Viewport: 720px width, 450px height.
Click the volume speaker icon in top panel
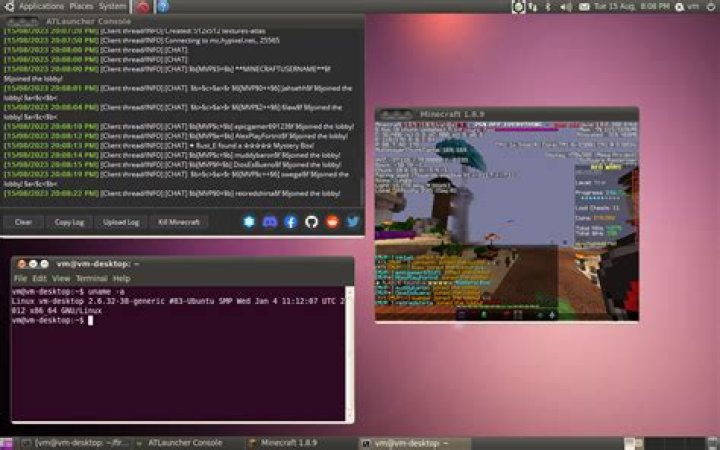tap(565, 6)
